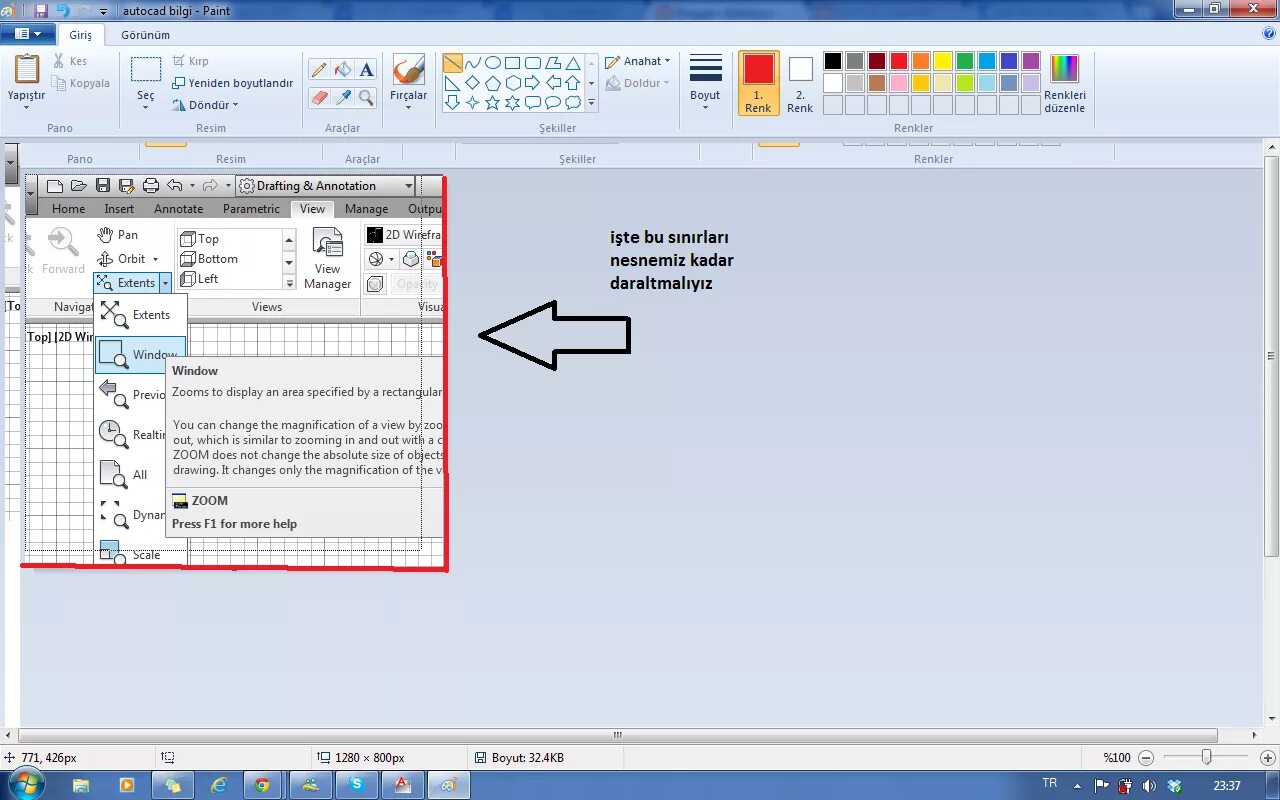Click Yeniden boyutlandır resize button
1280x800 pixels.
(233, 83)
